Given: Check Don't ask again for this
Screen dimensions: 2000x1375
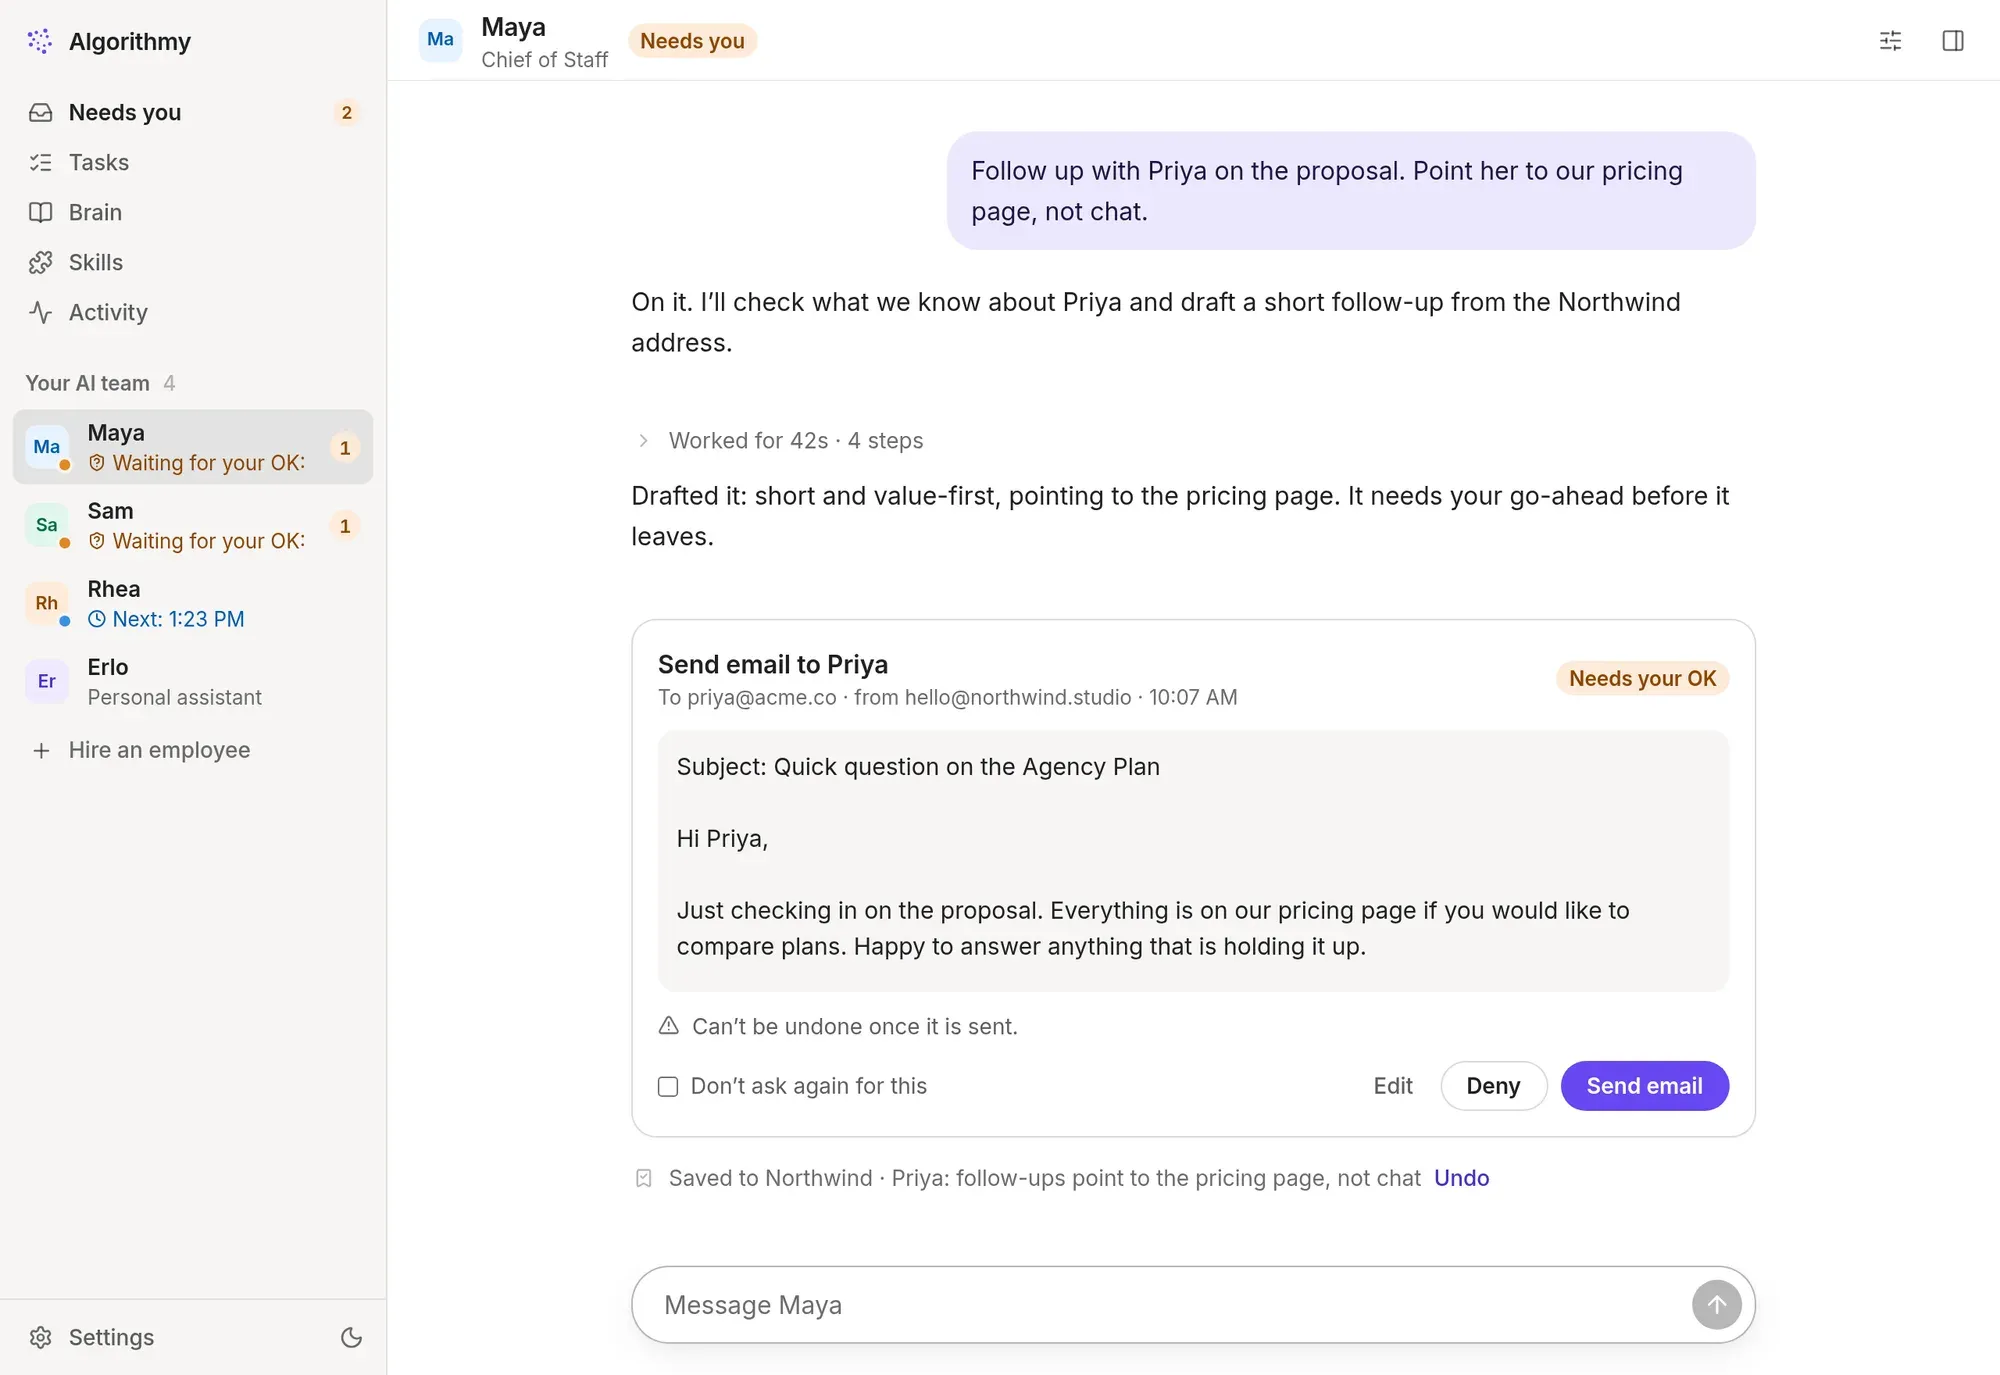Looking at the screenshot, I should click(x=668, y=1086).
